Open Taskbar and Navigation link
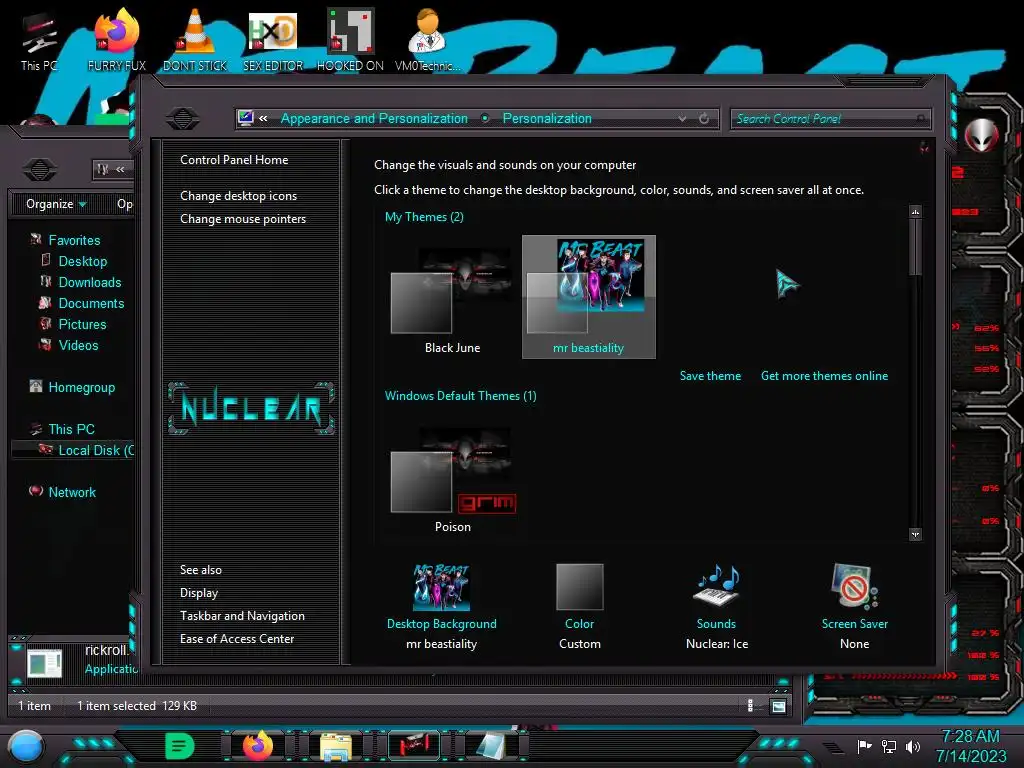The width and height of the screenshot is (1024, 768). [242, 616]
